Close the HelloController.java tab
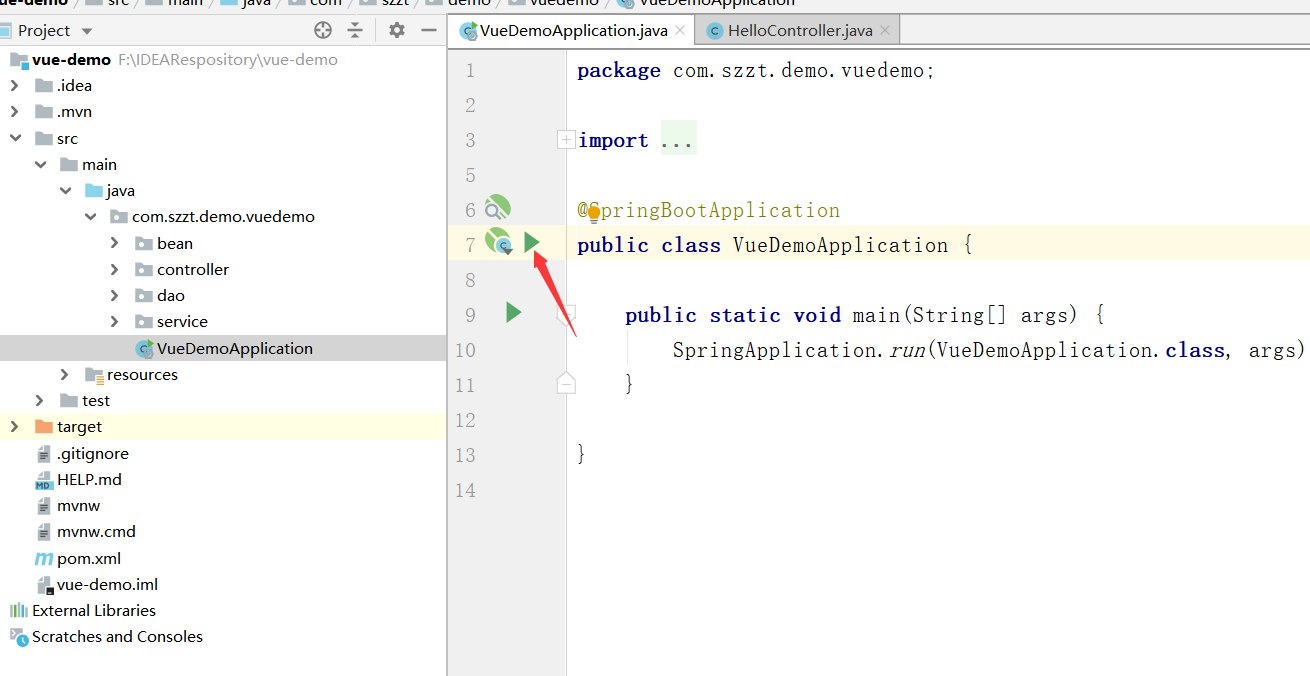The width and height of the screenshot is (1310, 676). tap(885, 31)
